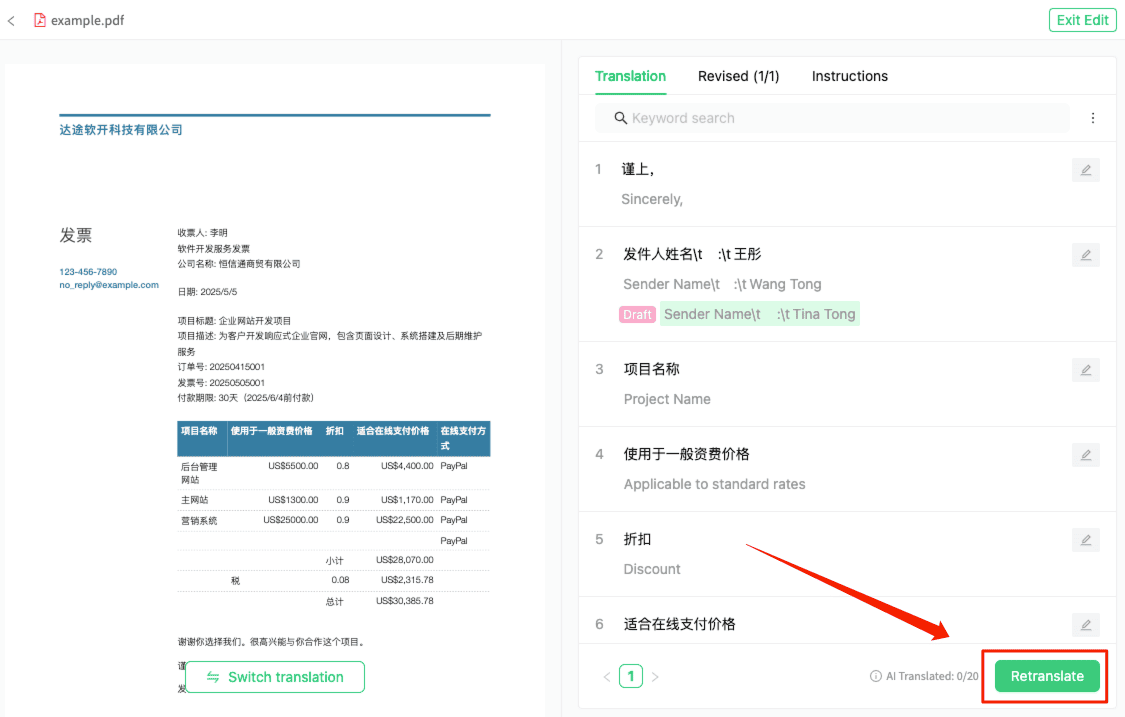Image resolution: width=1125 pixels, height=717 pixels.
Task: Click edit icon for 'Project Name' row
Action: tap(1085, 370)
